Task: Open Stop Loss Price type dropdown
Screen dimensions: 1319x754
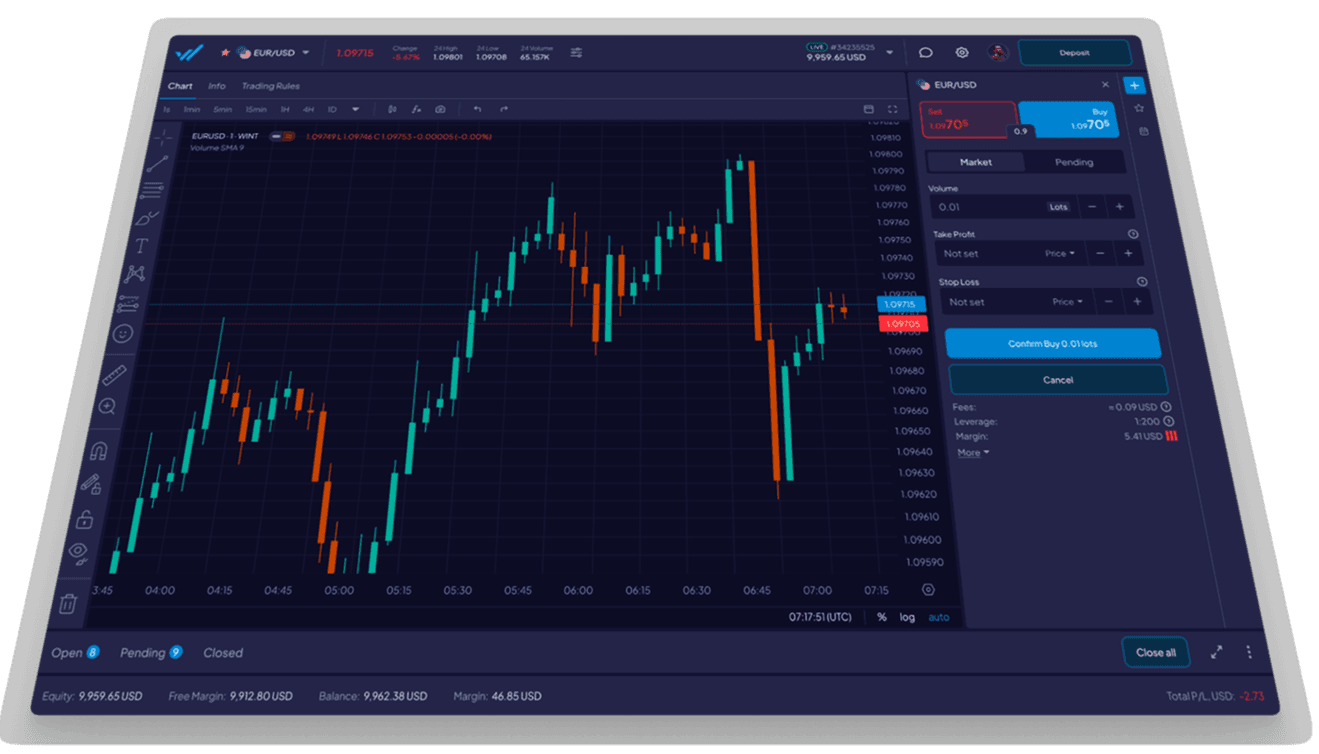Action: click(x=1068, y=301)
